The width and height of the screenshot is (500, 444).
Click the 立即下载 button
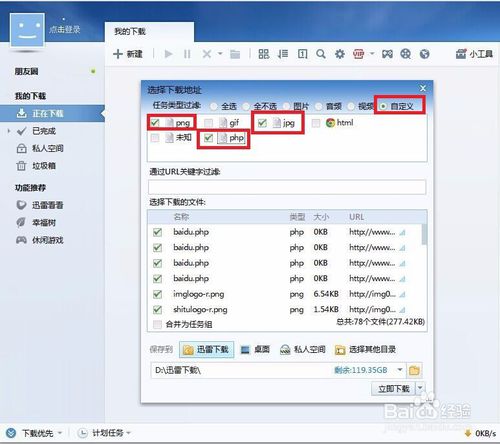394,388
